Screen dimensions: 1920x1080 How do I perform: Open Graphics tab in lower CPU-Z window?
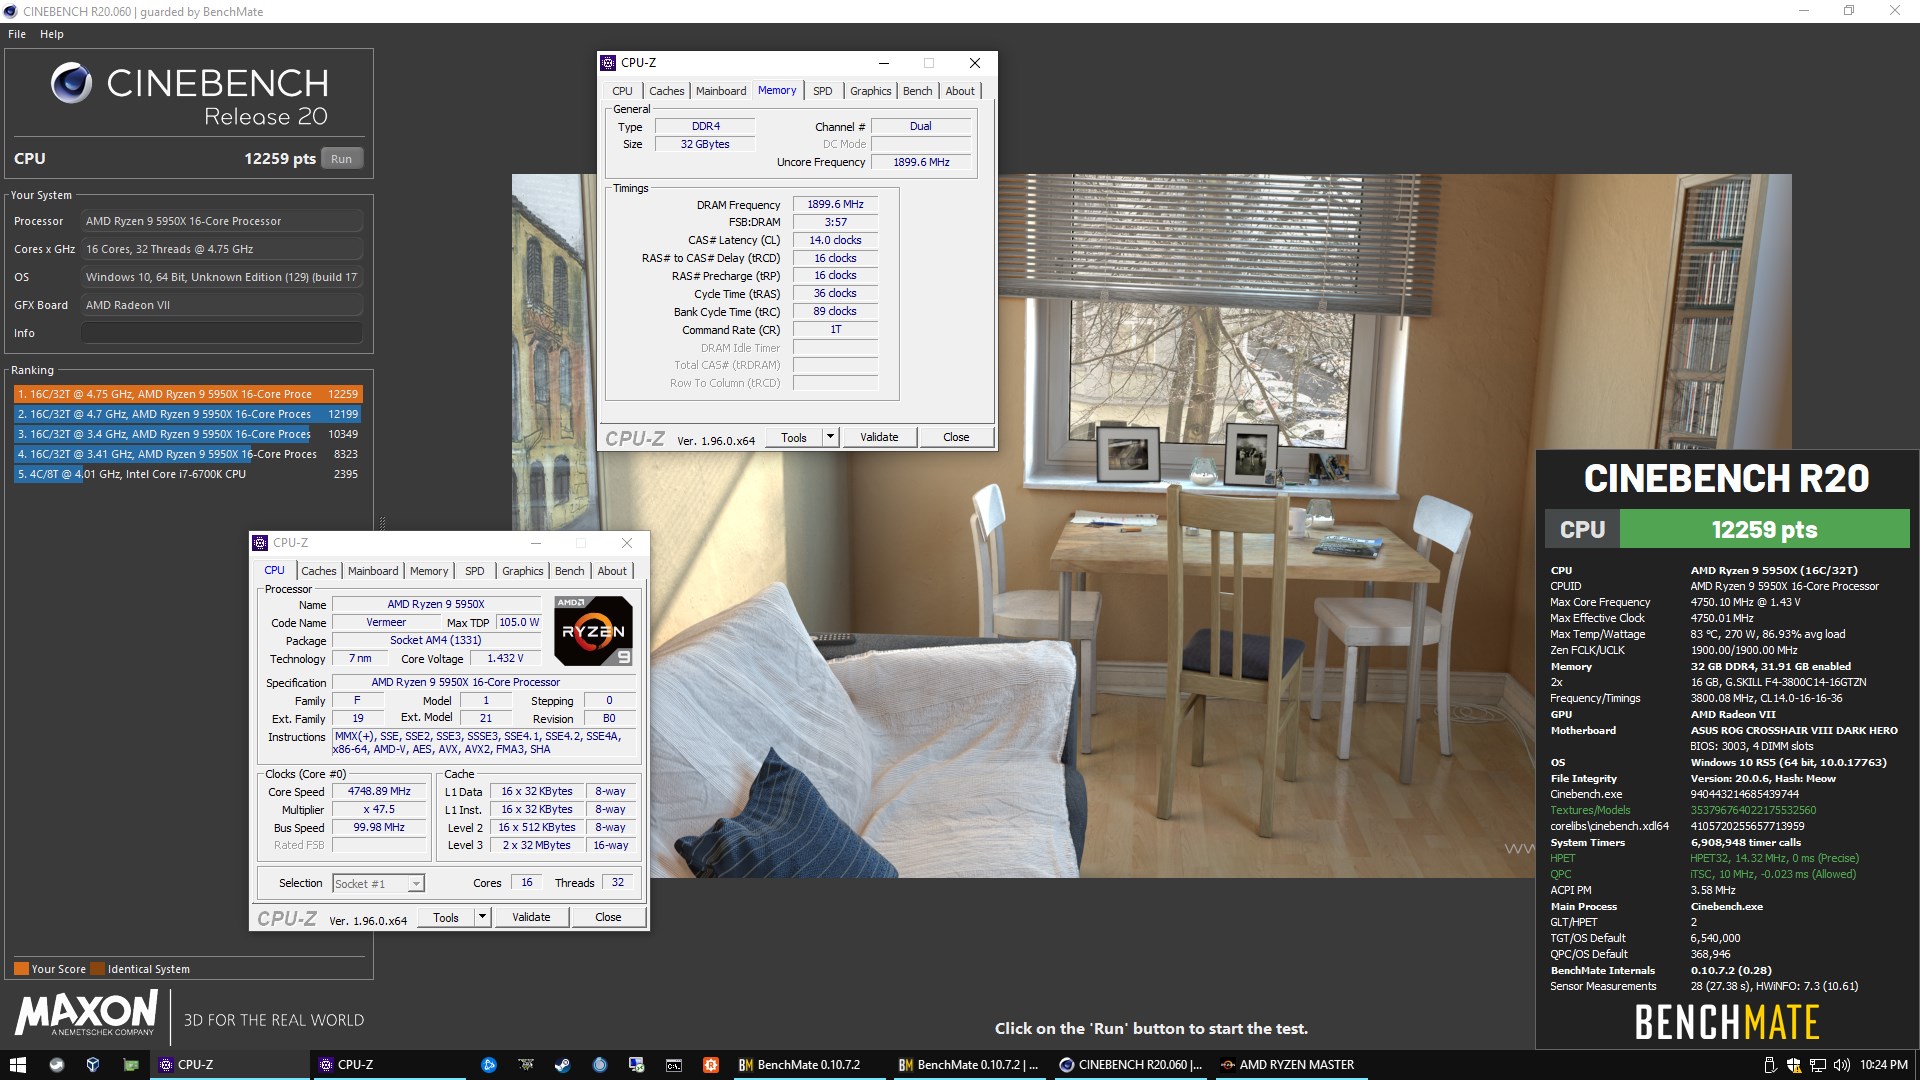click(x=523, y=571)
